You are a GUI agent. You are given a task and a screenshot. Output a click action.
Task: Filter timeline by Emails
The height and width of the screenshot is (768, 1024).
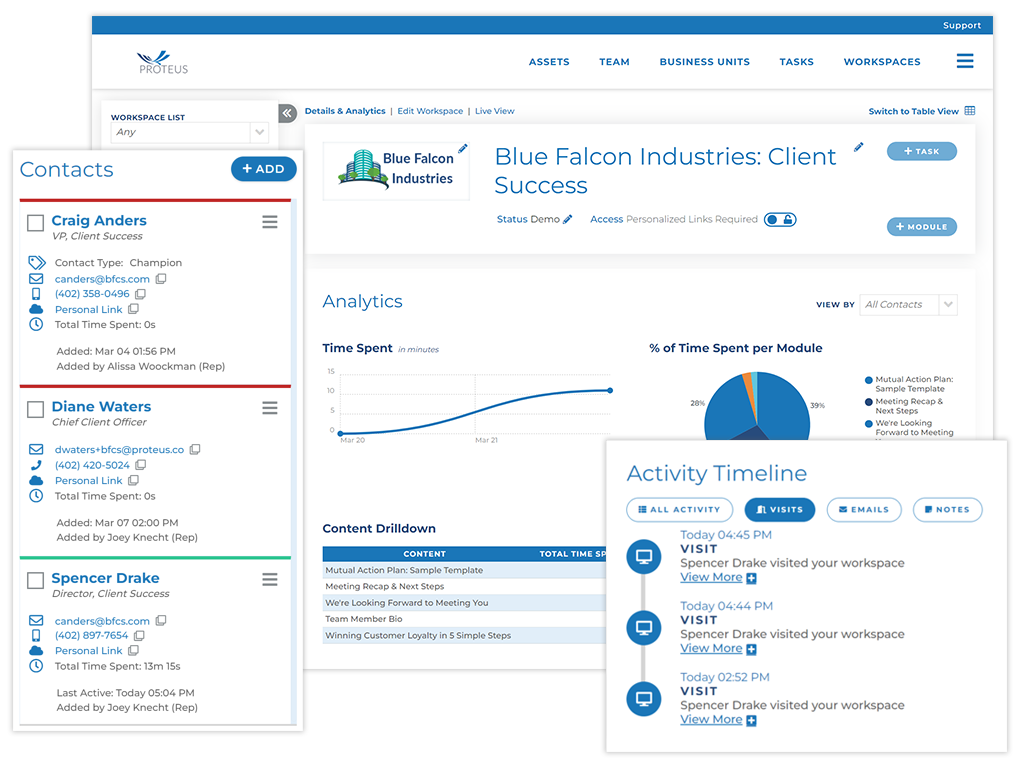point(864,509)
